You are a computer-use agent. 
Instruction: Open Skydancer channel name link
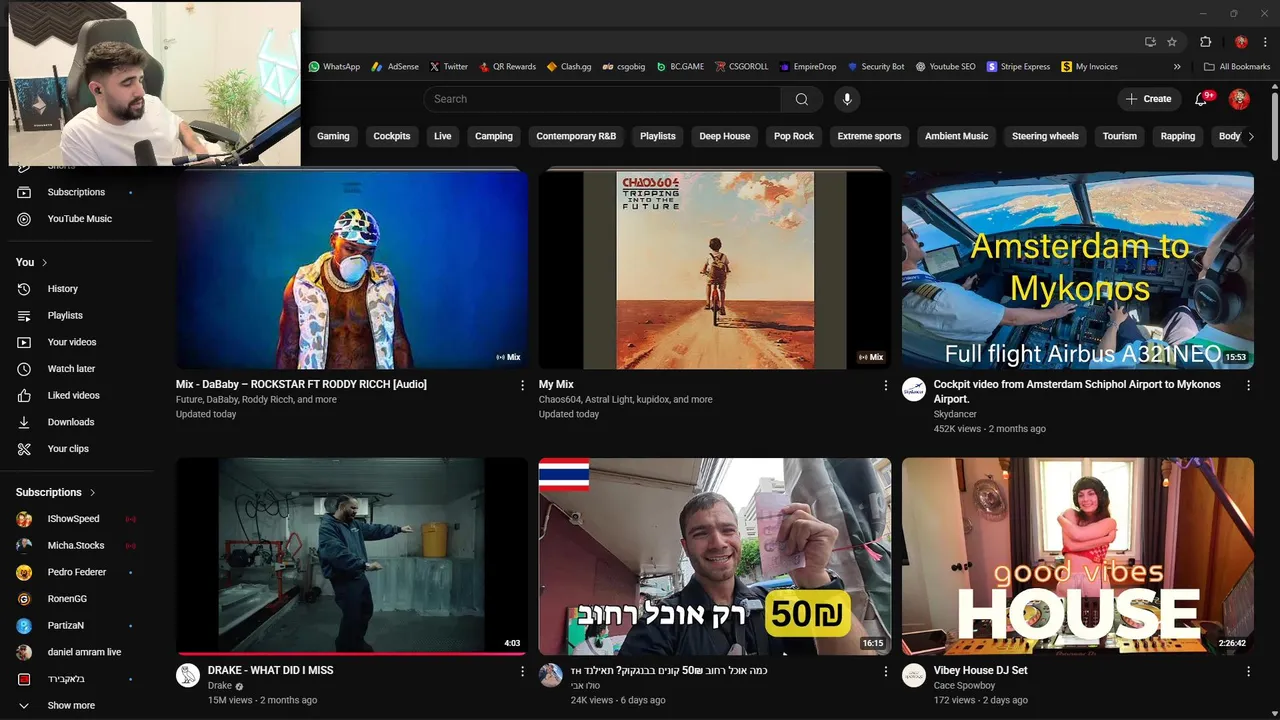(x=955, y=414)
